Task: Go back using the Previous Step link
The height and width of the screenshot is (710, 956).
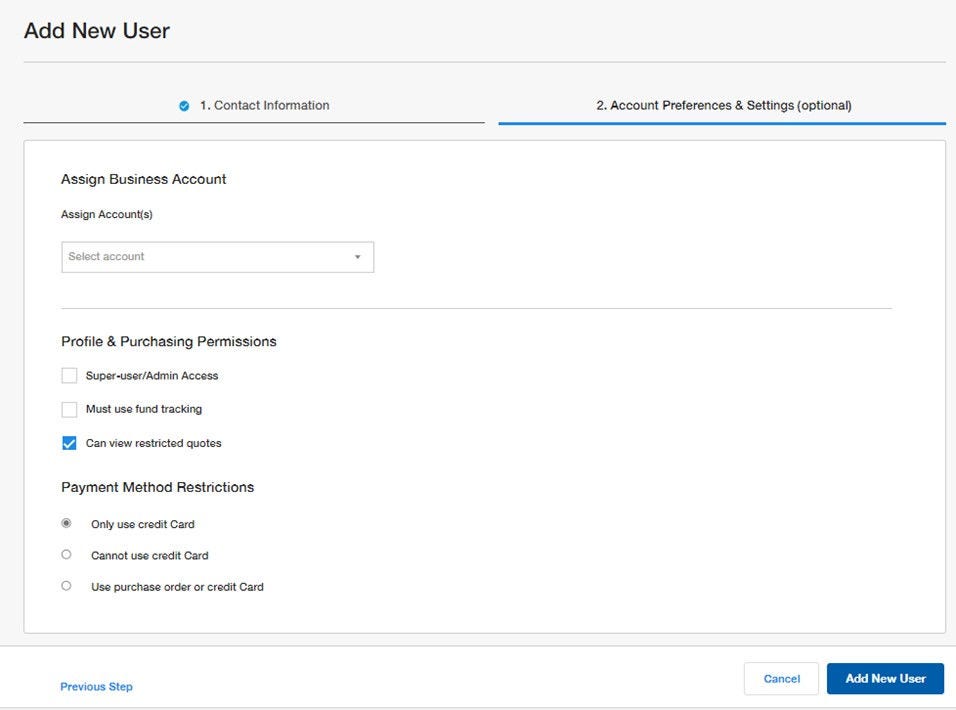Action: coord(95,686)
